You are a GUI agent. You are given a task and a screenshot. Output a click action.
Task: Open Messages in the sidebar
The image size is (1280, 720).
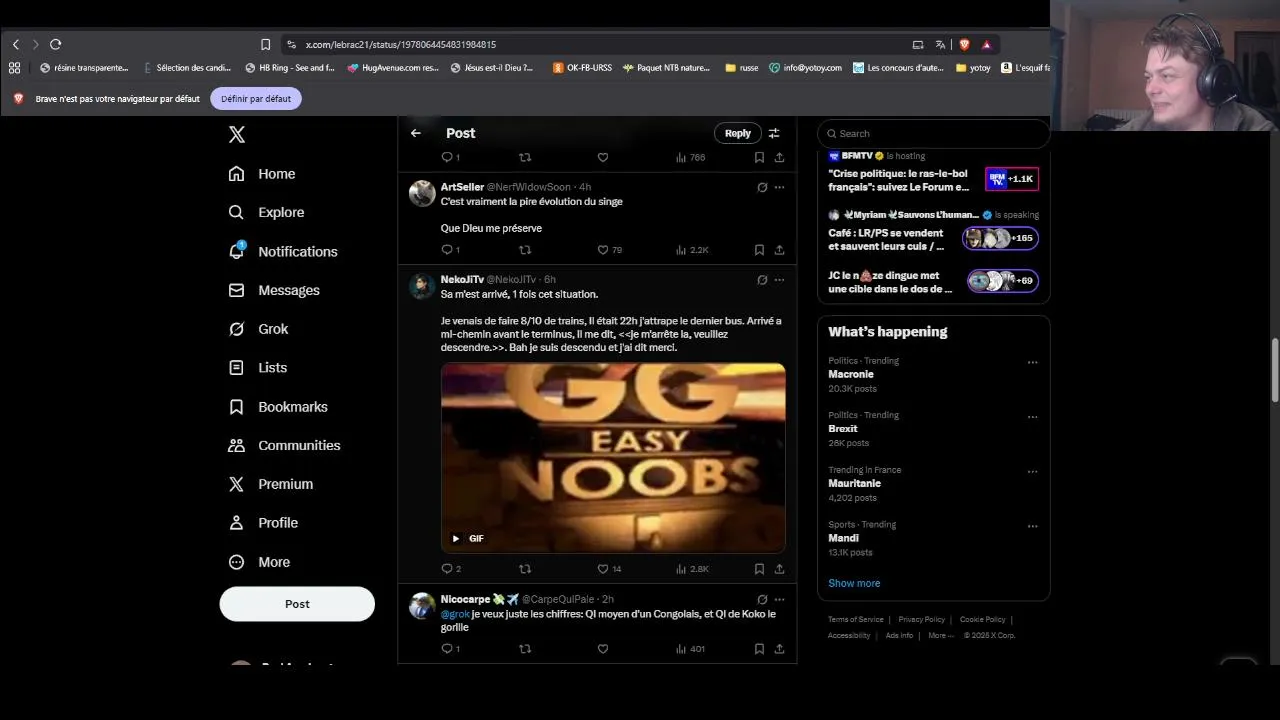coord(274,290)
